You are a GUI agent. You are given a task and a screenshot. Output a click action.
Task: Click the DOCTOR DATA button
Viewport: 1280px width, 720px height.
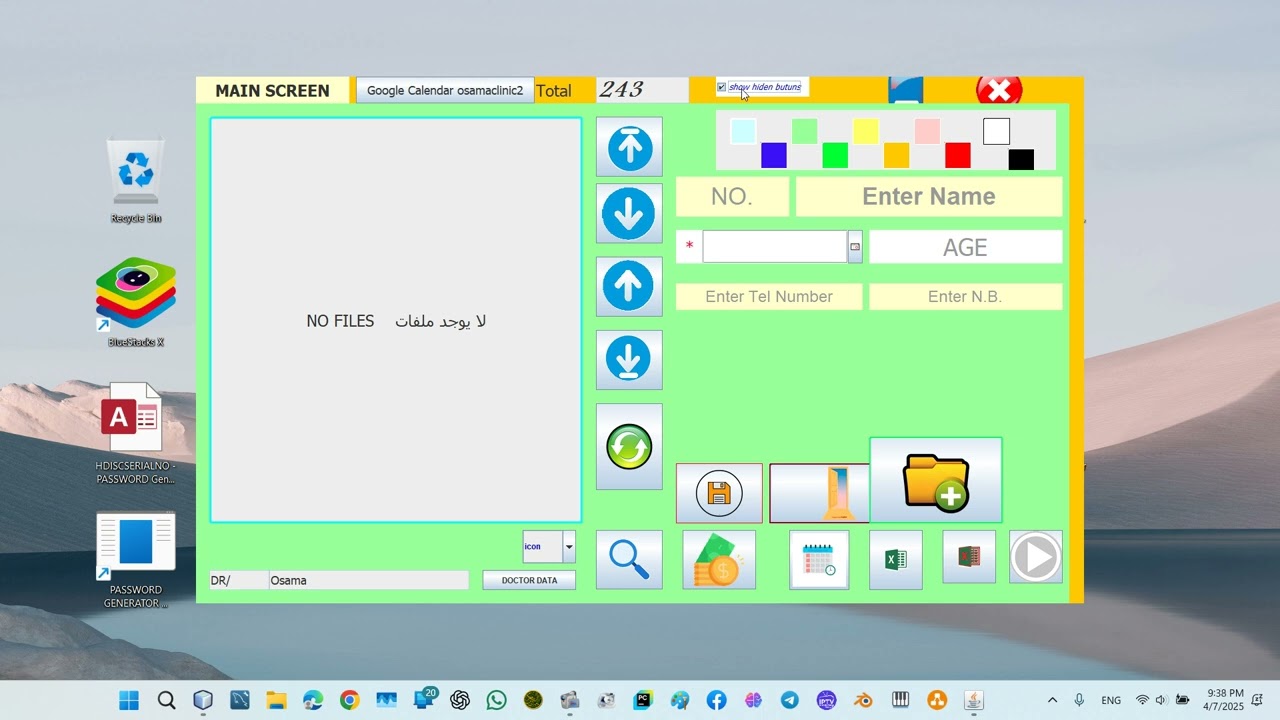click(529, 580)
